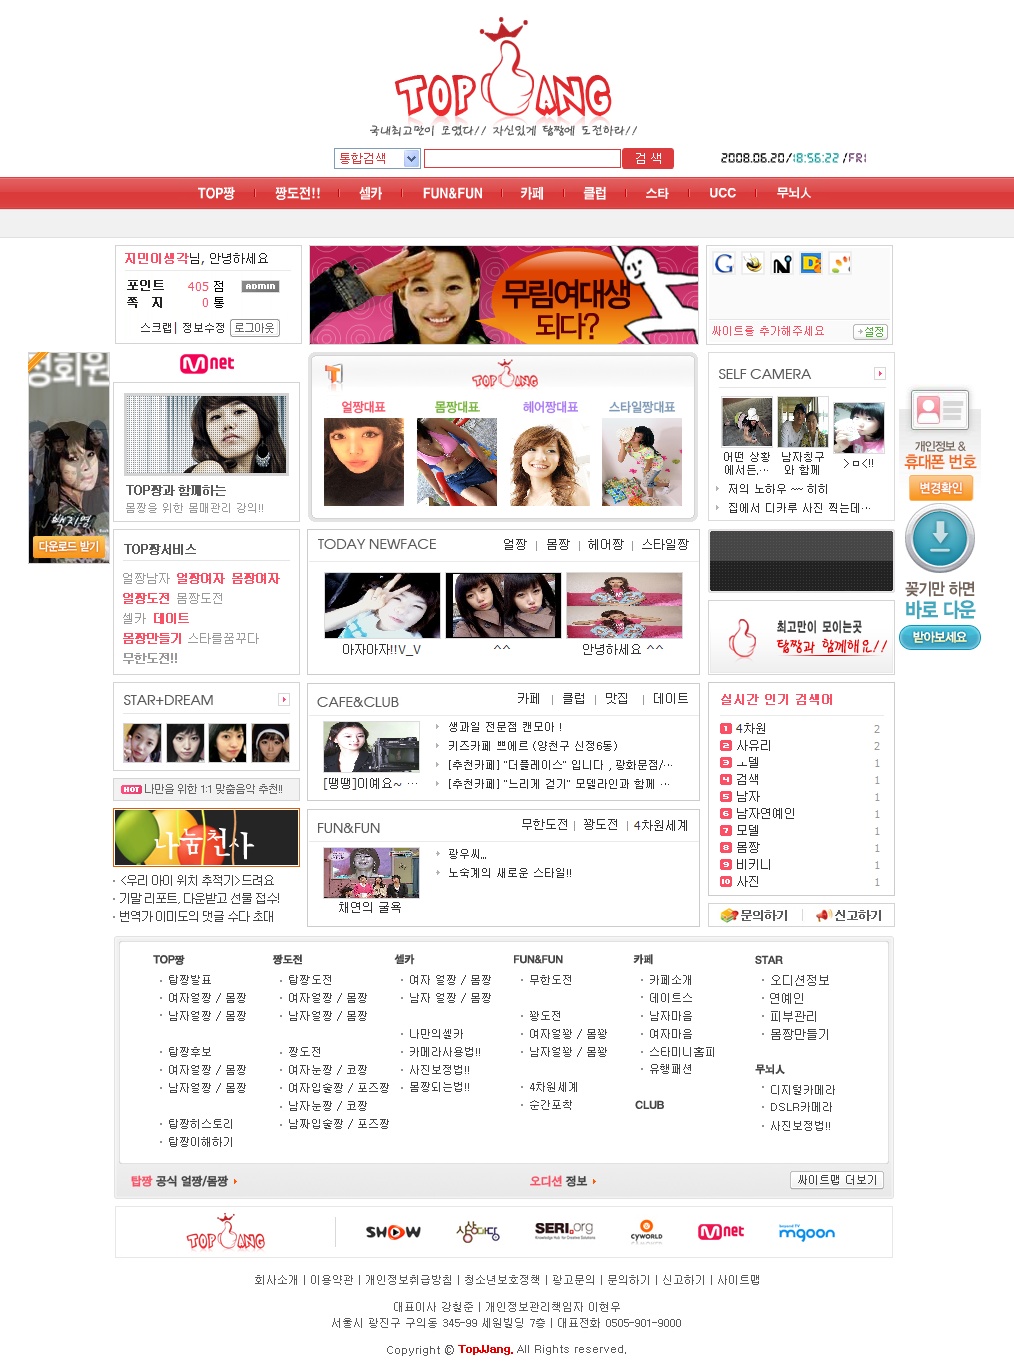Open the 무늬人 menu item
The height and width of the screenshot is (1371, 1014).
tap(794, 193)
